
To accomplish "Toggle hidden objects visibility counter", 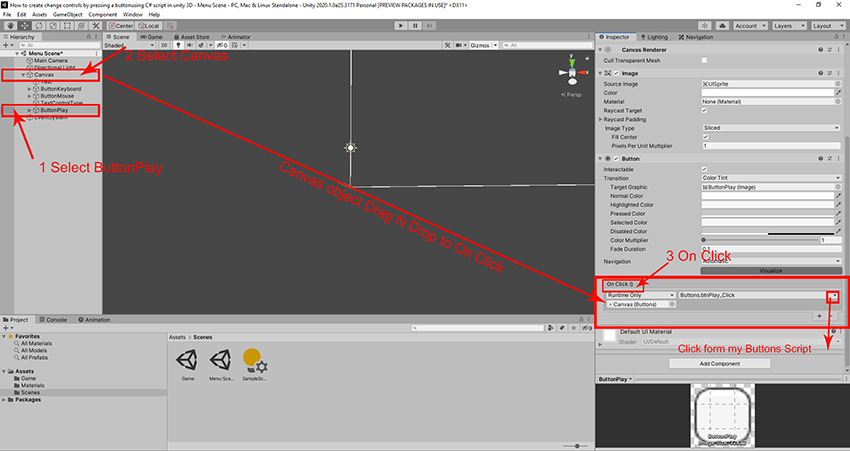I will pos(222,45).
